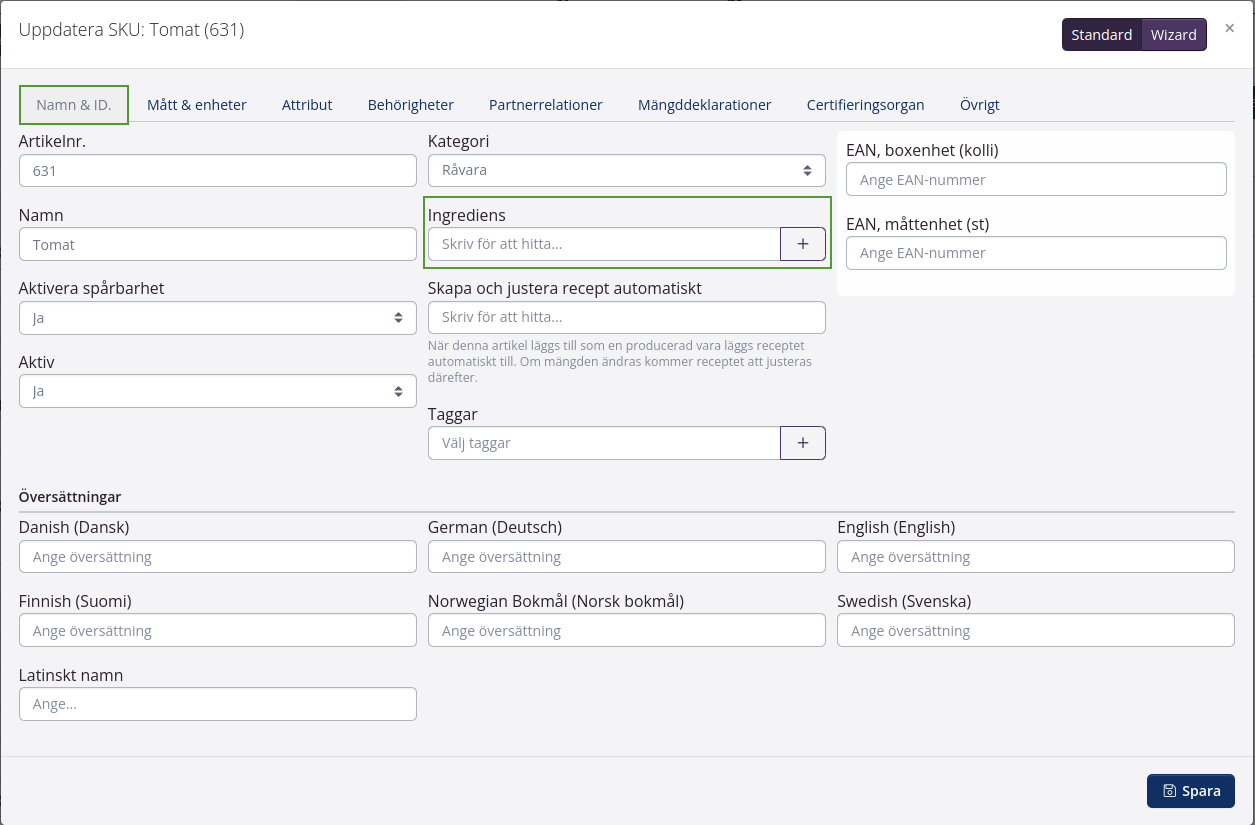Screen dimensions: 1255x825
Task: Close the Uppdatera SKU dialog
Action: coord(1229,28)
